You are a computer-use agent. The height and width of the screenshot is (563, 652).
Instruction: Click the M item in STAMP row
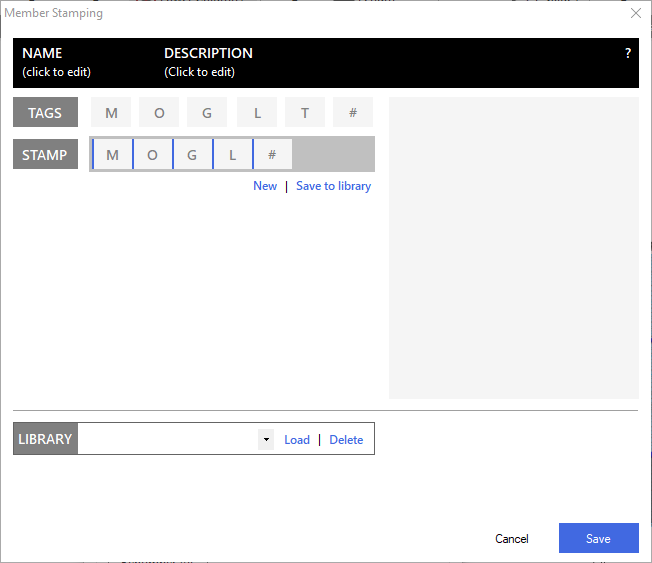tap(113, 155)
